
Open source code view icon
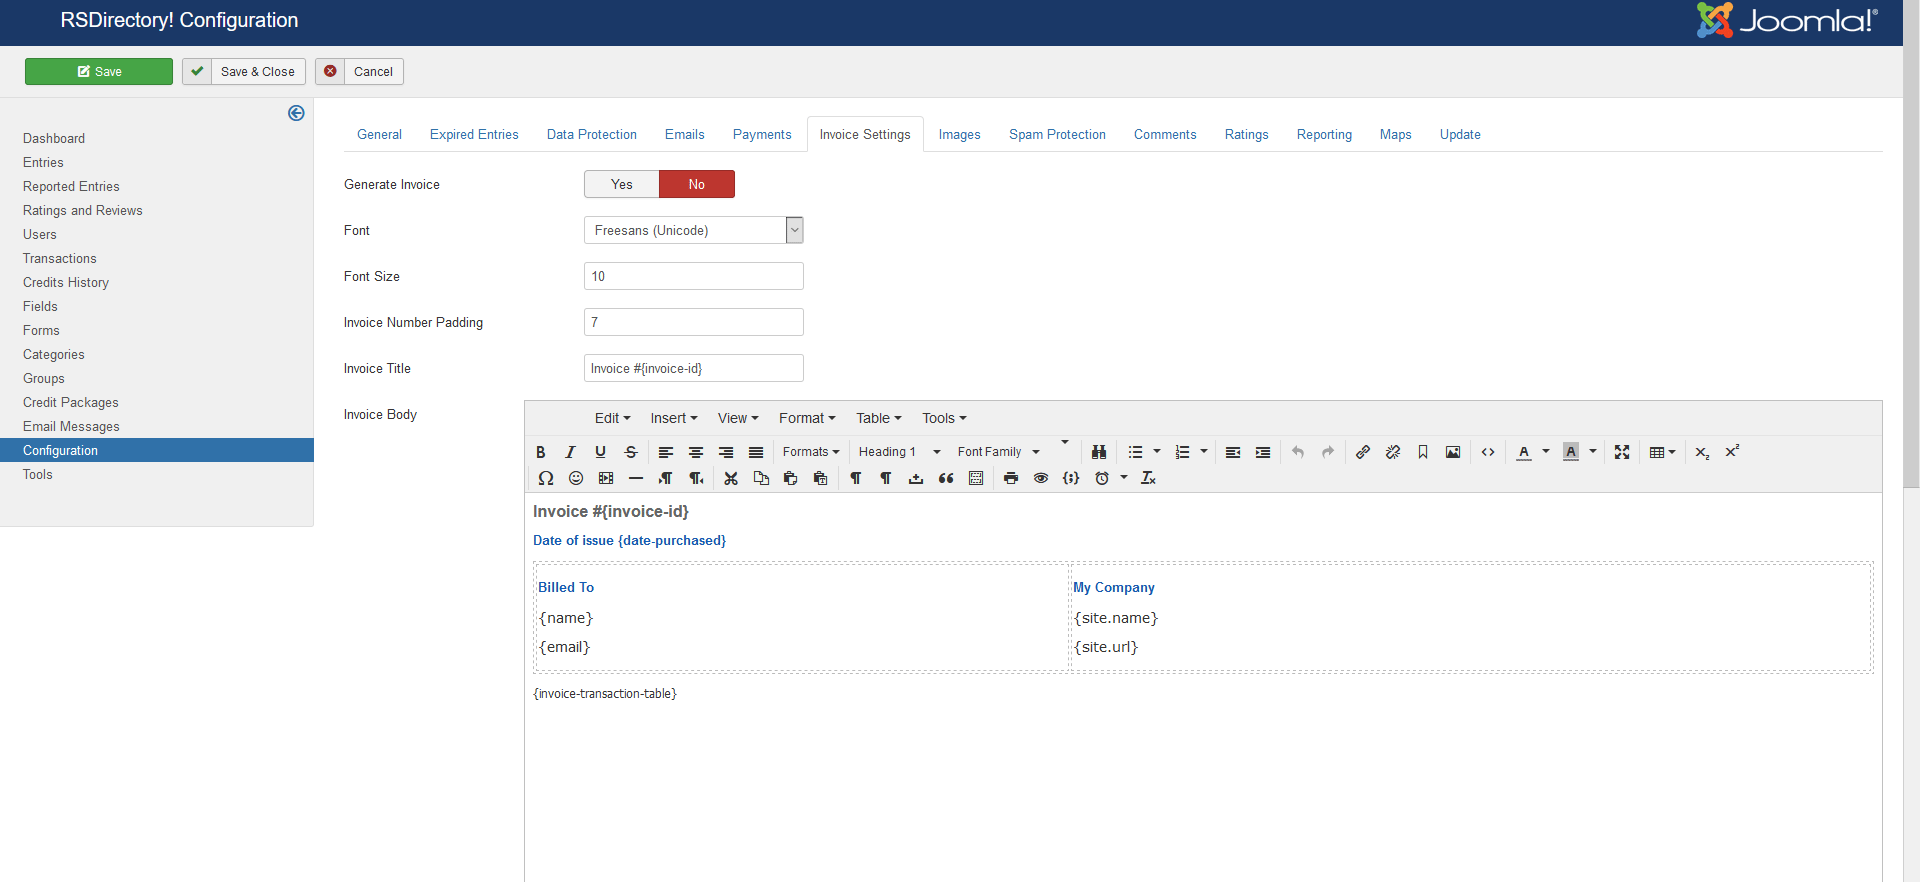[x=1488, y=452]
